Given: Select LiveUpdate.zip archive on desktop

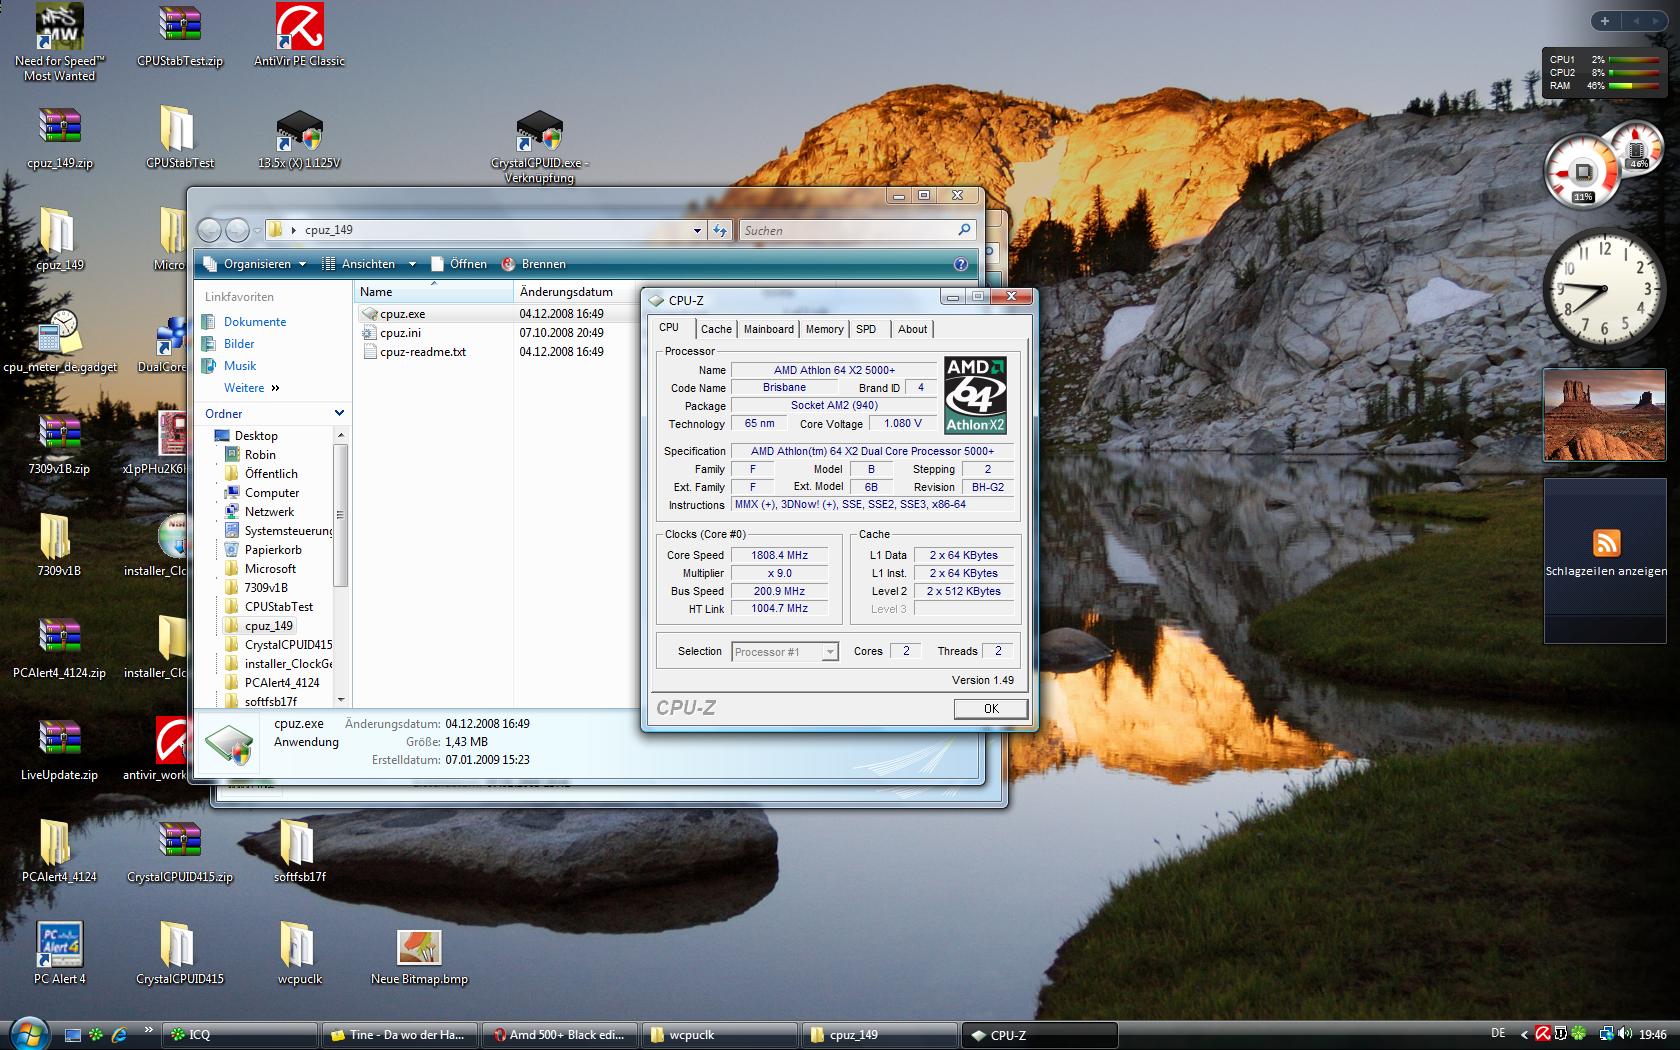Looking at the screenshot, I should point(59,749).
